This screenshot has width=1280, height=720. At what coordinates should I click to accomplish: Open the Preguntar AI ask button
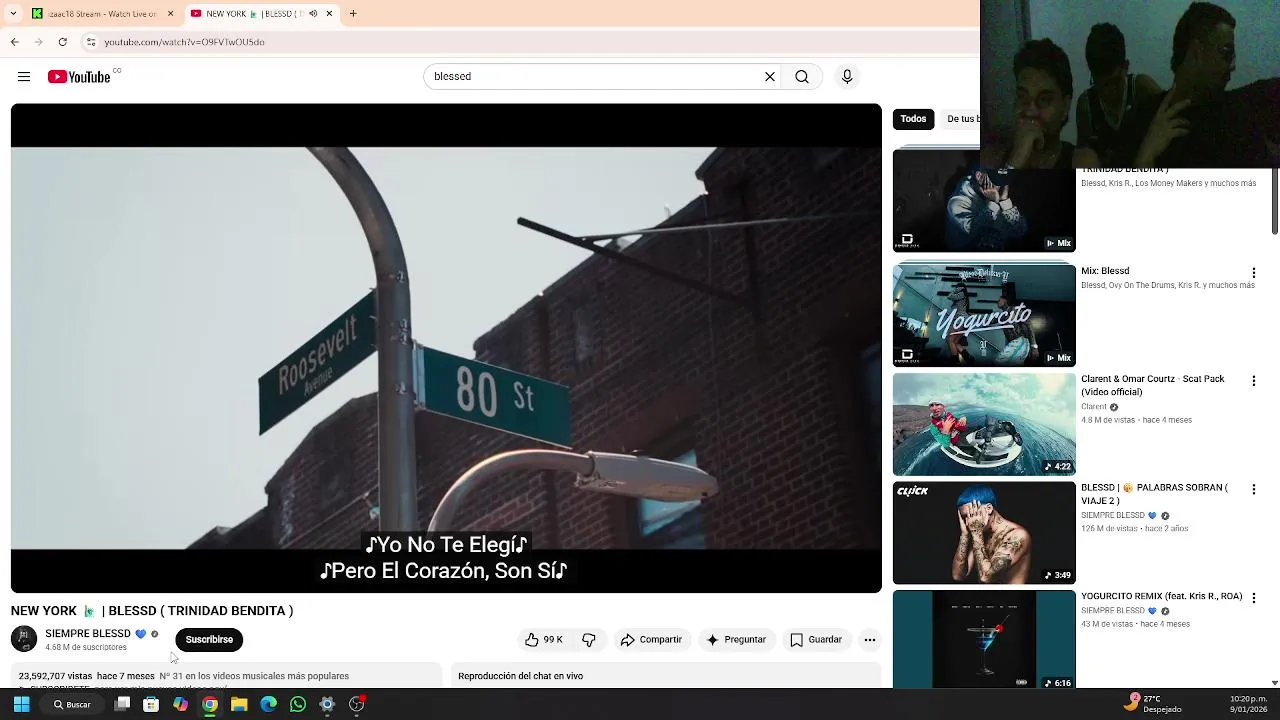[736, 640]
